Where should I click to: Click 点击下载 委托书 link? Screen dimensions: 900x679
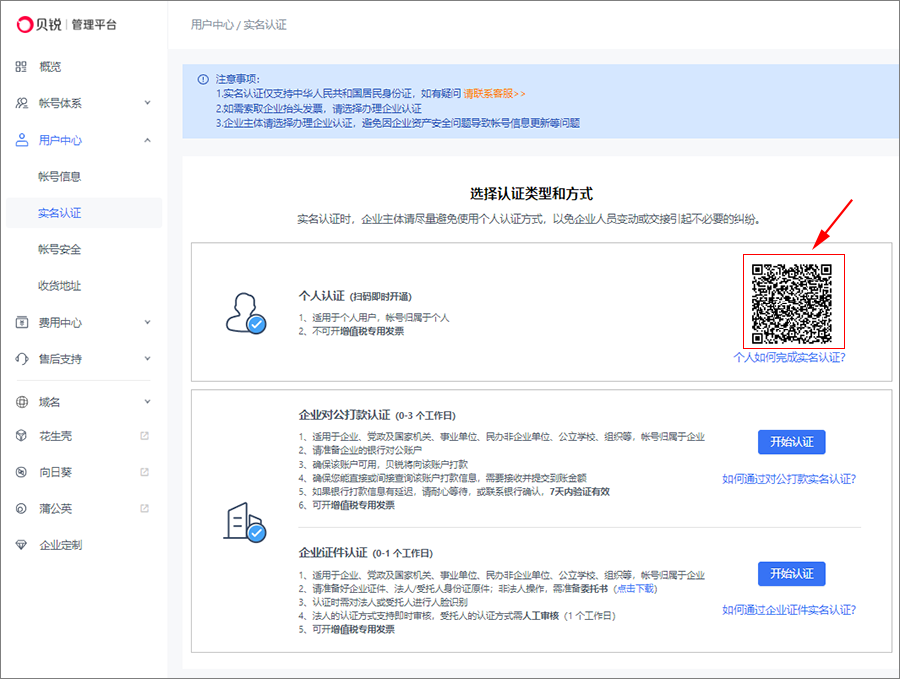tap(636, 588)
